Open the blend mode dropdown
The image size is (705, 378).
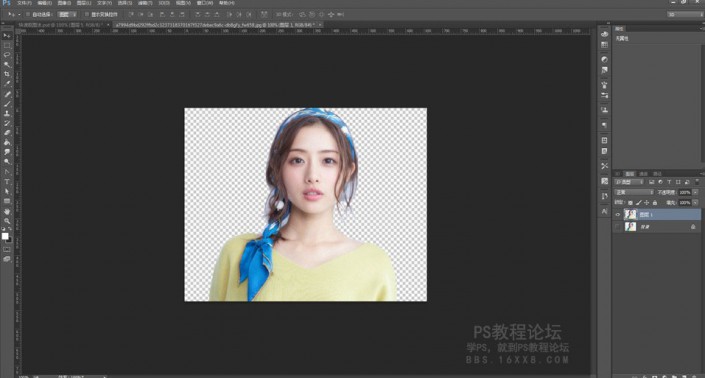(634, 192)
